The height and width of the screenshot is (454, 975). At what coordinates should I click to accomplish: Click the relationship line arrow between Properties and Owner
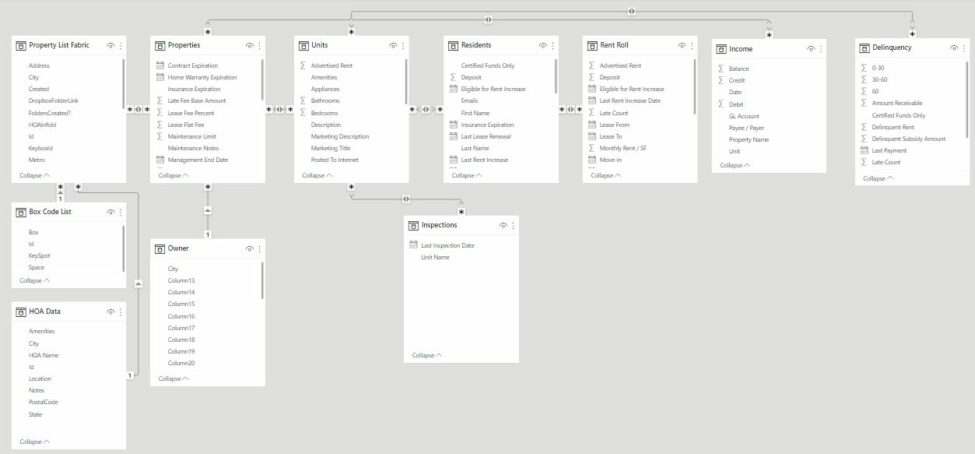point(208,211)
